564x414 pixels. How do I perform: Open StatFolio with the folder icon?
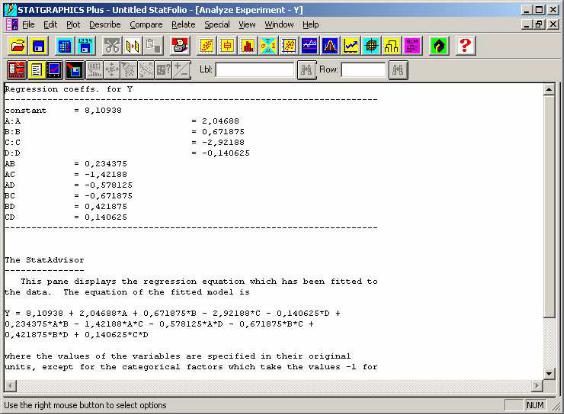coord(17,46)
